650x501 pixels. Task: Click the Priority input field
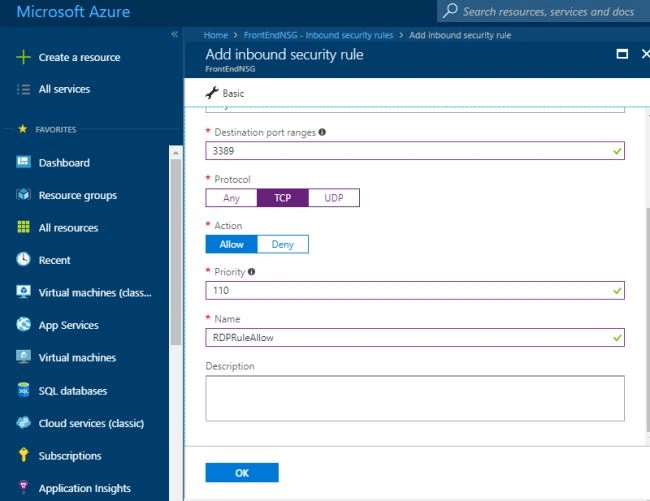[x=415, y=290]
